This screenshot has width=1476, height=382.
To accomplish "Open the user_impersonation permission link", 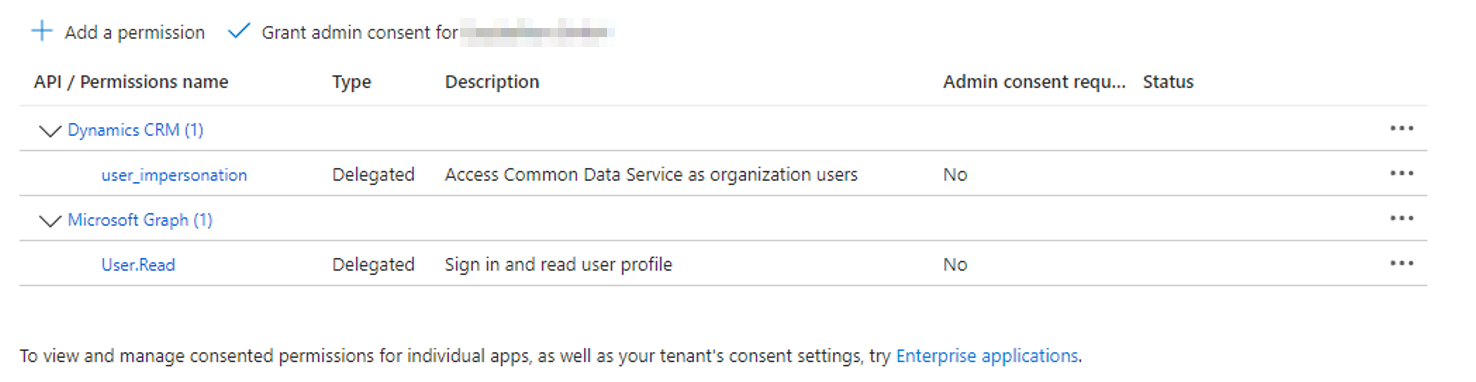I will pyautogui.click(x=174, y=175).
